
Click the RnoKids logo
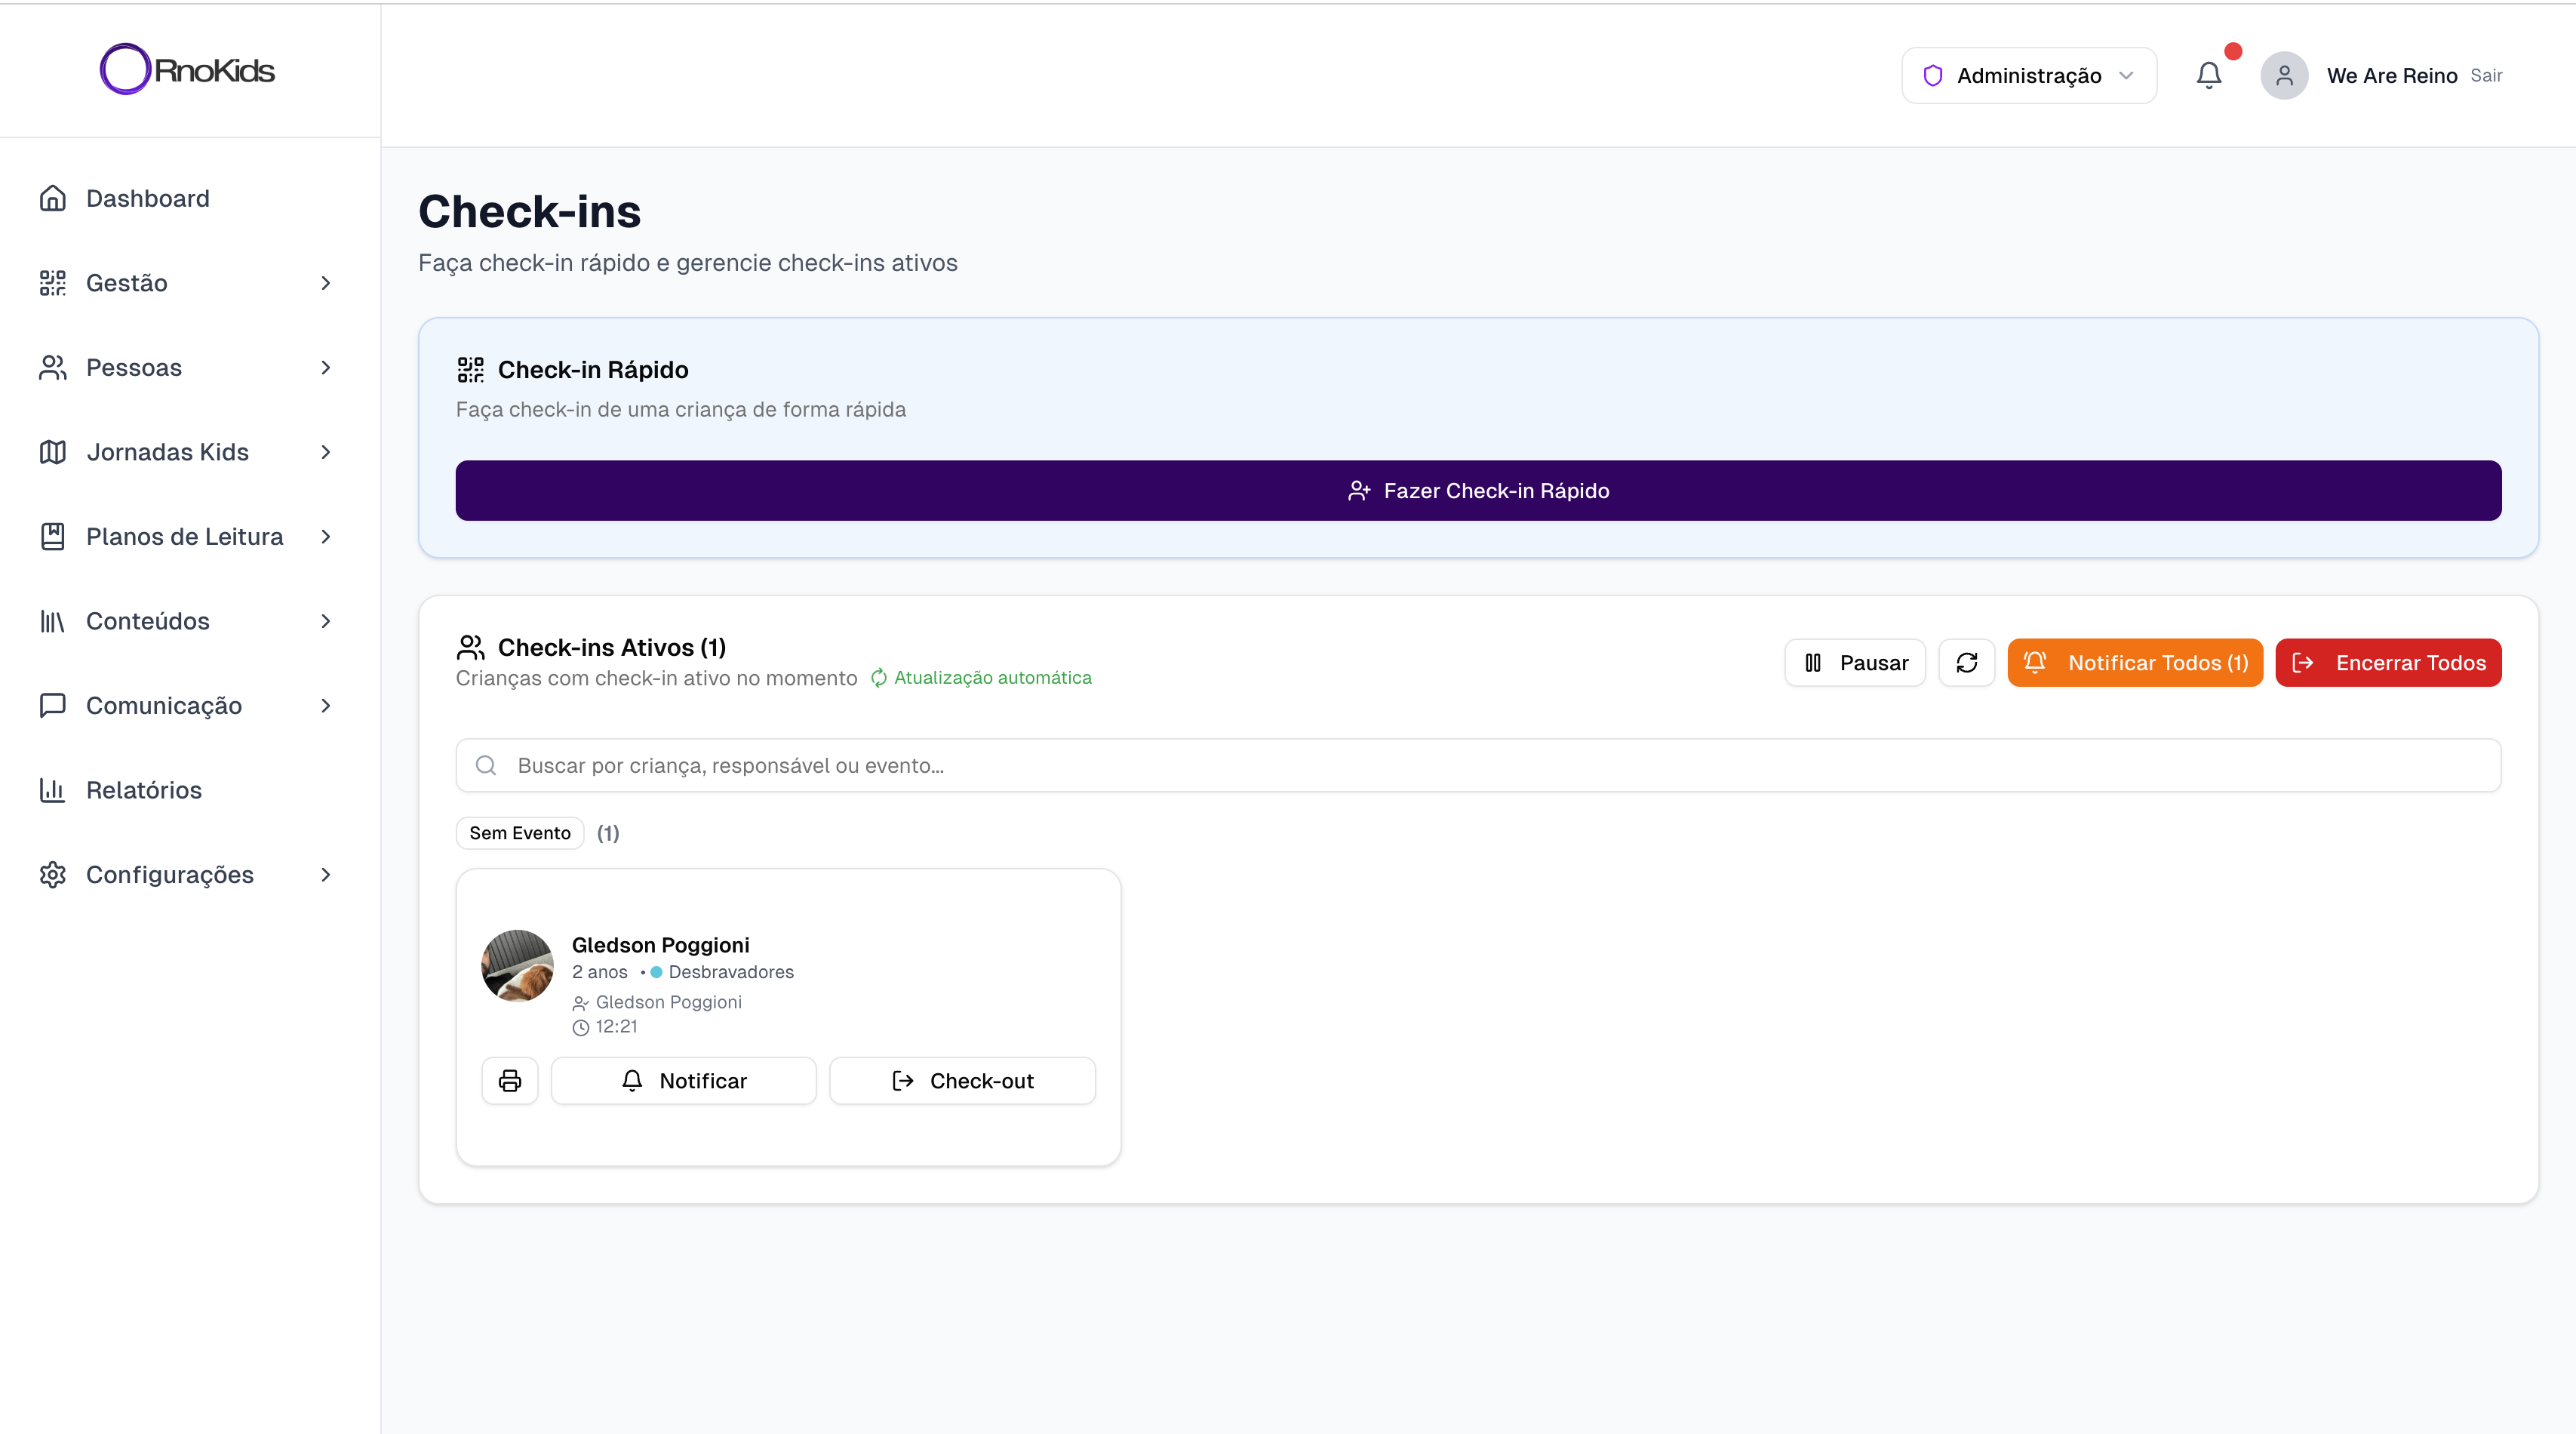(x=187, y=70)
